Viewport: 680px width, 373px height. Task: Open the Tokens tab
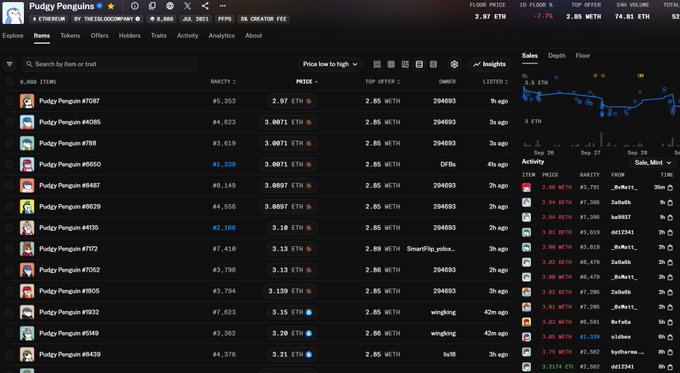(70, 36)
